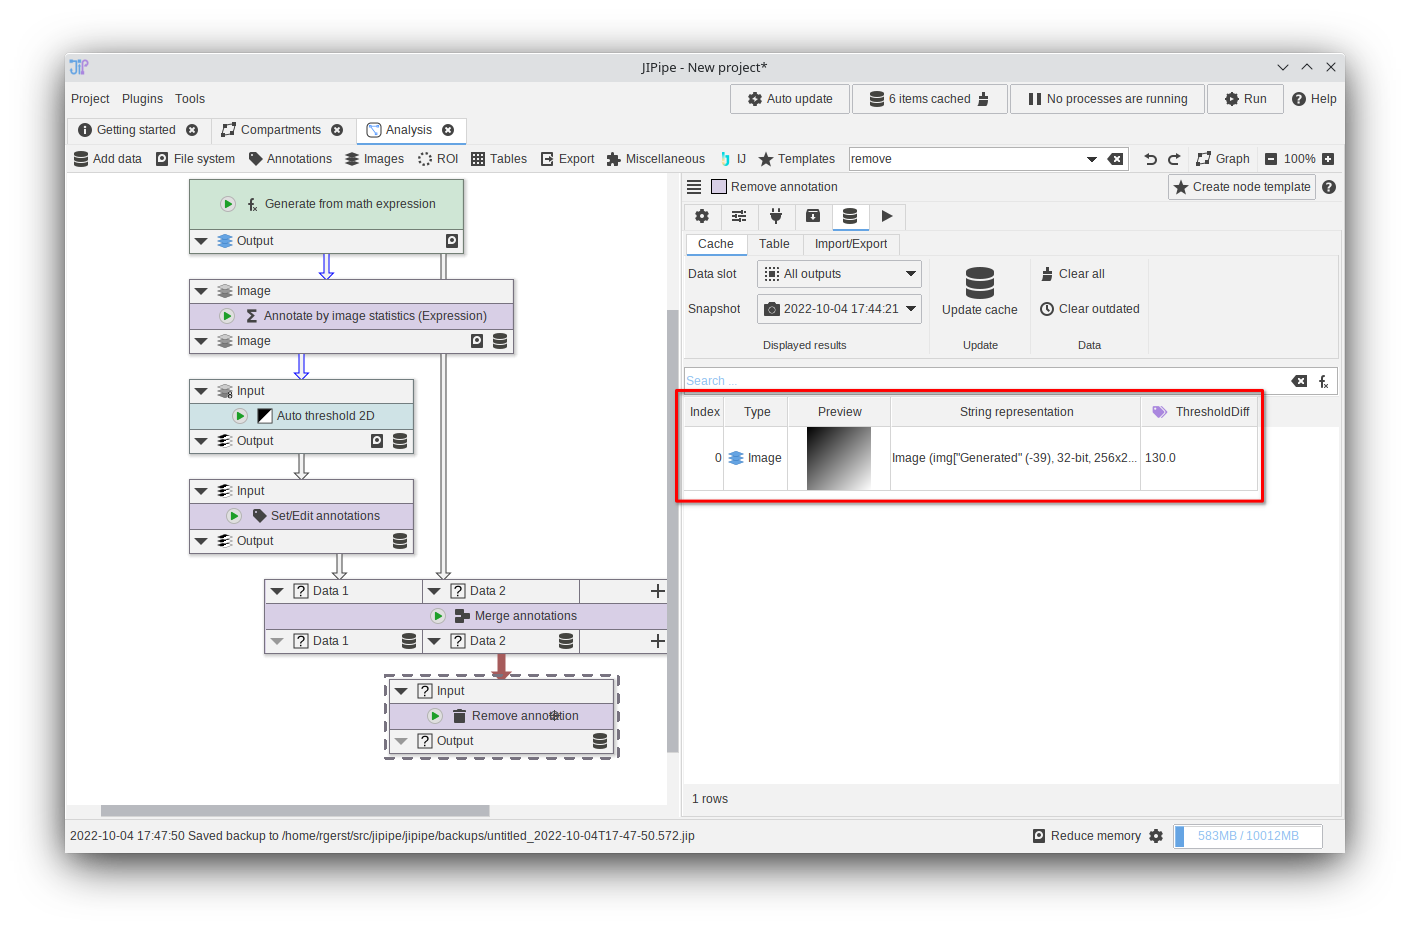Run the Auto threshold 2D node play icon
This screenshot has height=930, width=1410.
[240, 416]
